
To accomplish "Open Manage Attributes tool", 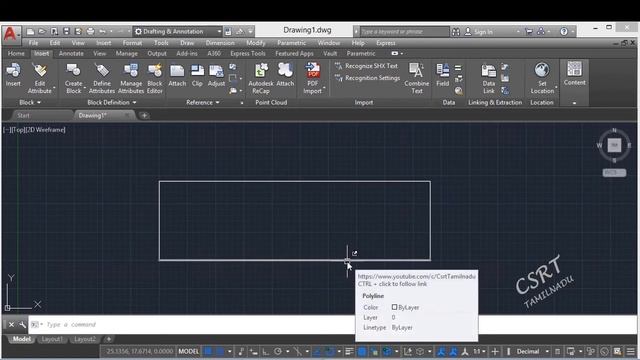I will pos(131,79).
